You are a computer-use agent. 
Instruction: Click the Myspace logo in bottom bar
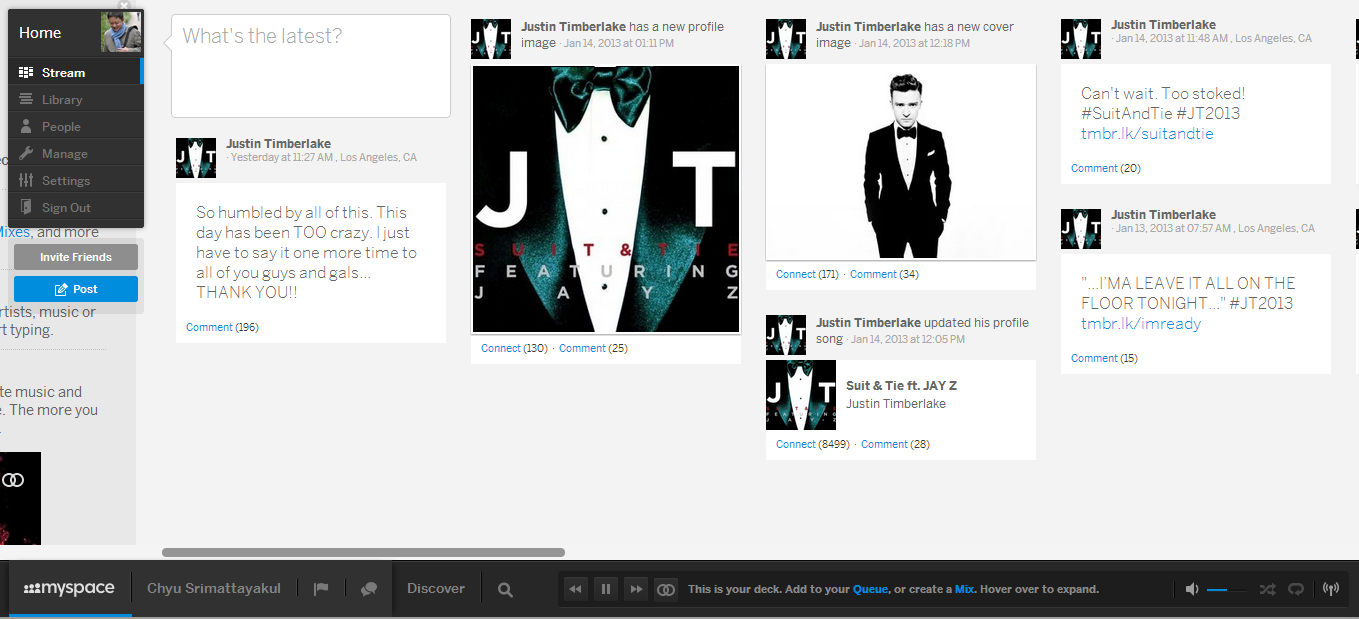[69, 588]
